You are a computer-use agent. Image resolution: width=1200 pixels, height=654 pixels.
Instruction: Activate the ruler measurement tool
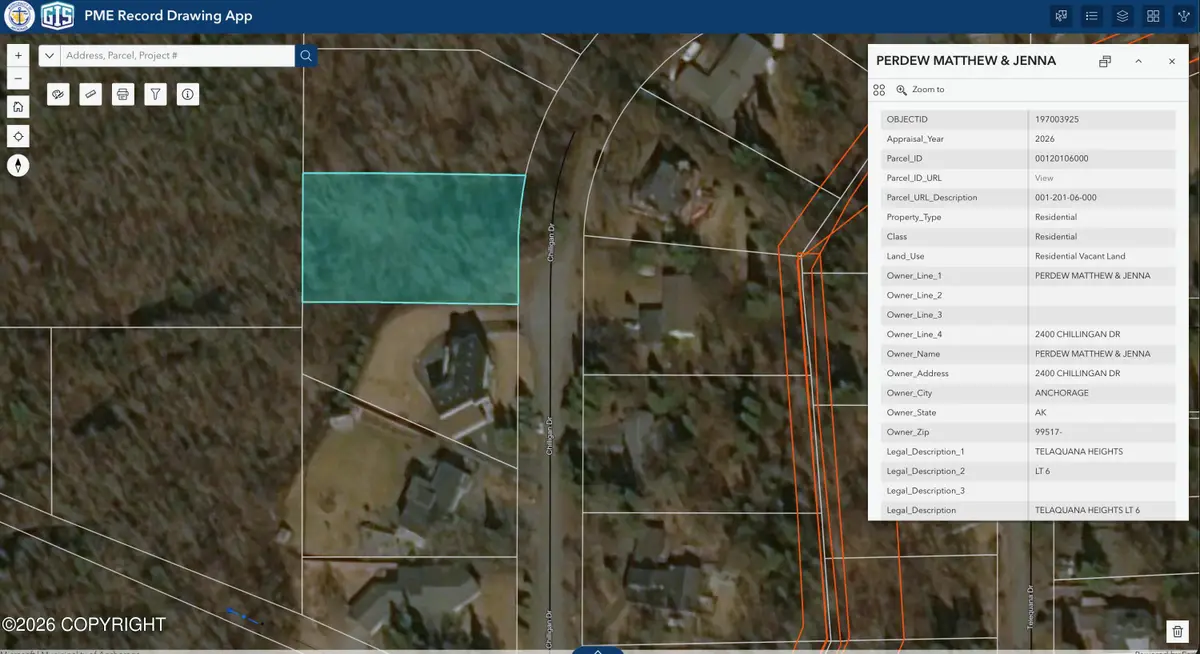pos(91,94)
